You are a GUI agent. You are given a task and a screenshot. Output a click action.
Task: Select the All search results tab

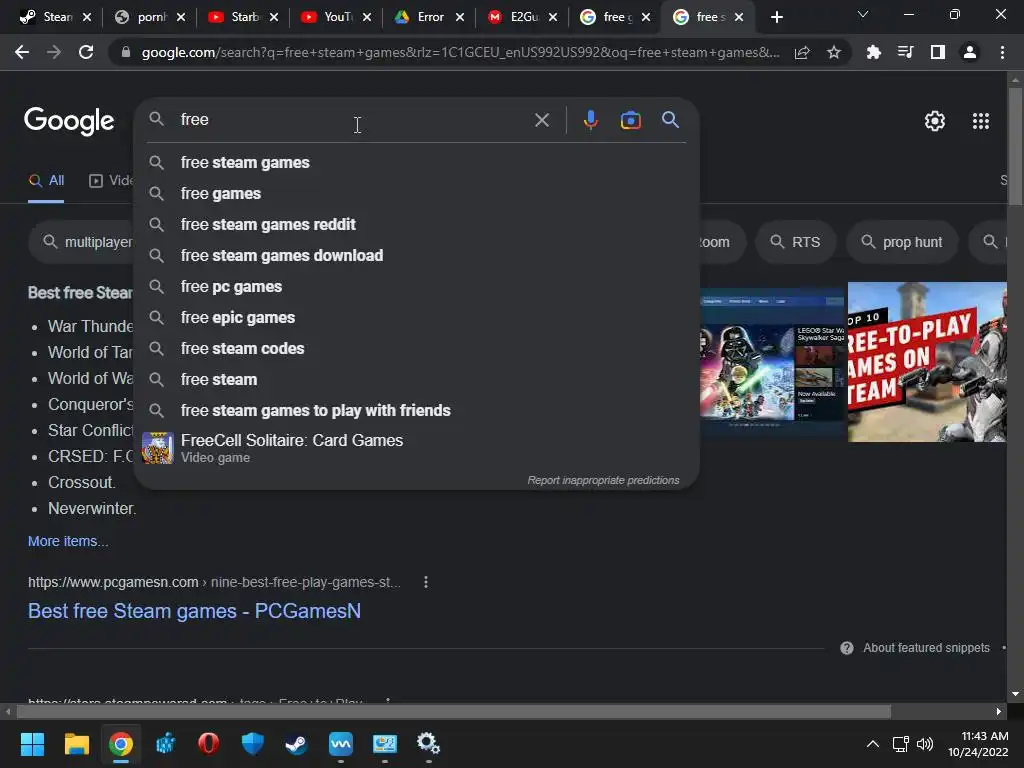click(46, 181)
